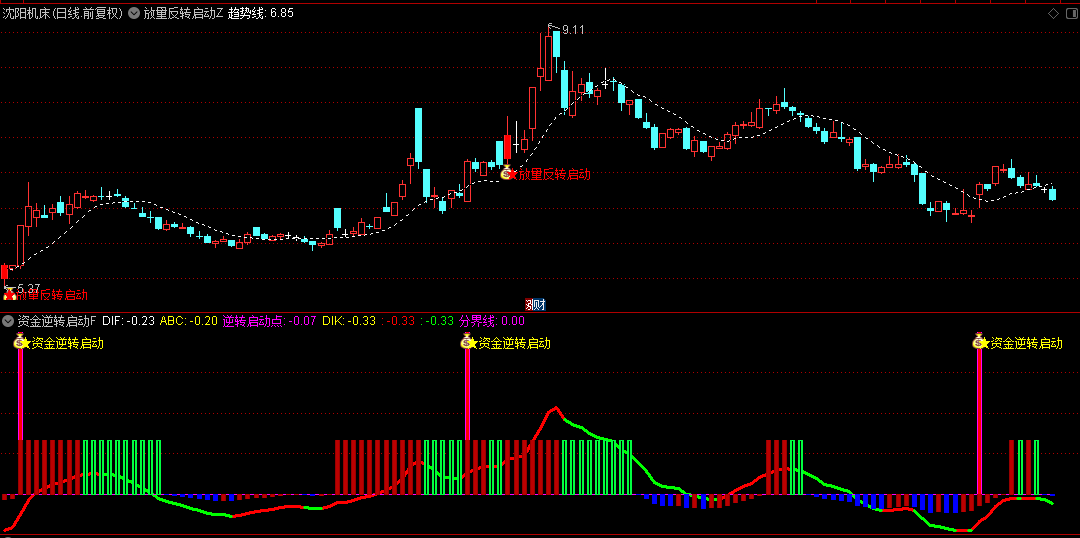Toggle the side panel icon at top right
This screenshot has width=1080, height=538.
point(1070,13)
